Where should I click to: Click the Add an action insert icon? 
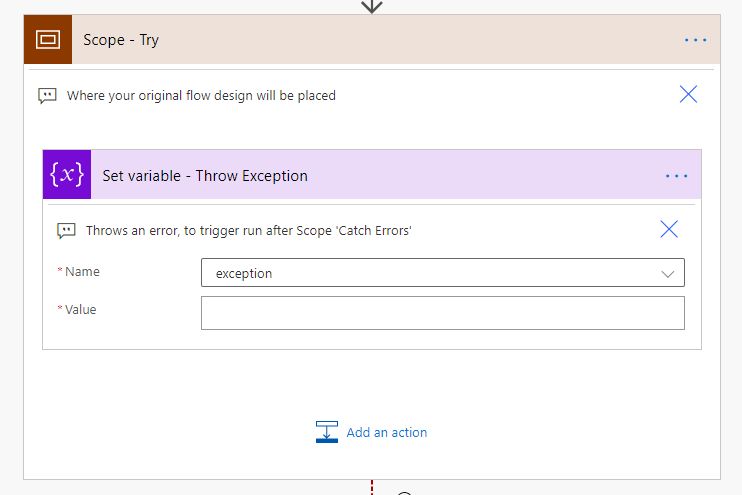click(327, 432)
